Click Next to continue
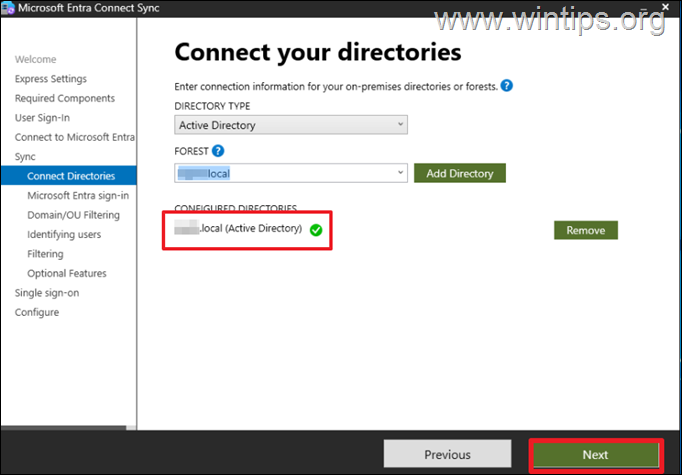682x475 pixels. [x=595, y=455]
